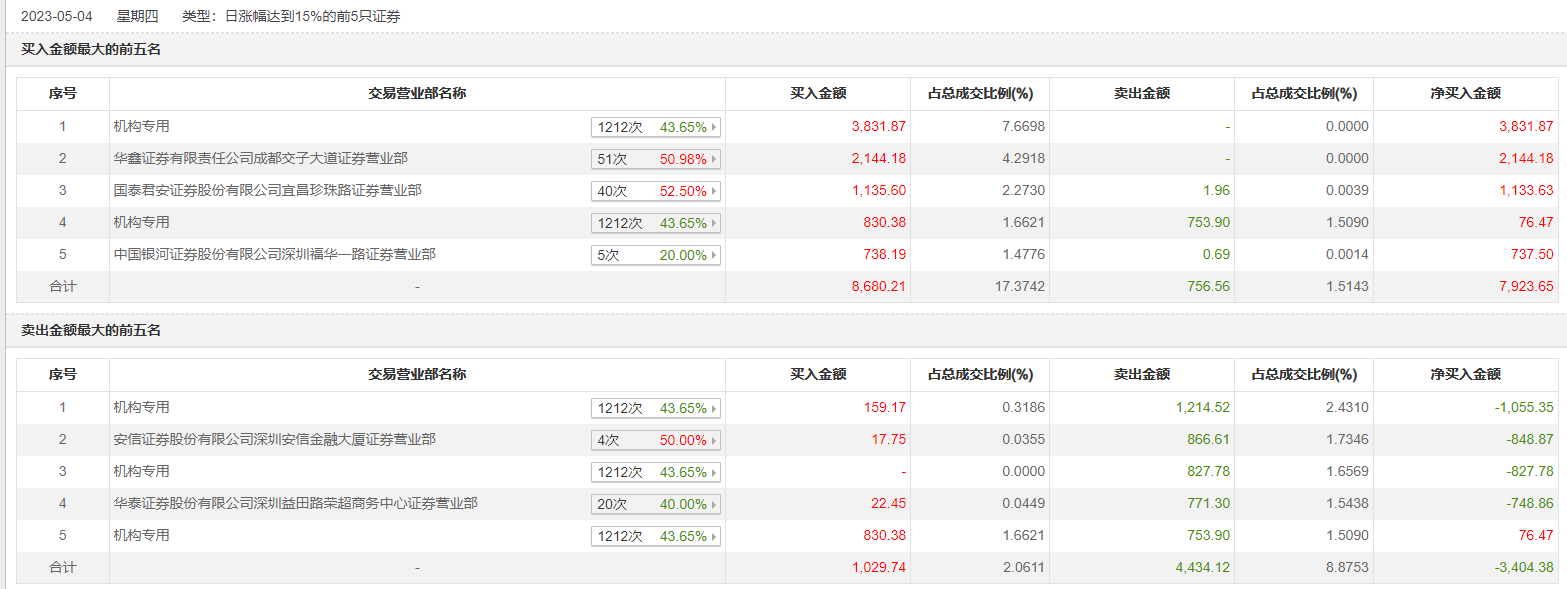The height and width of the screenshot is (589, 1567).
Task: Expand 1212次 box in sell table row 1
Action: click(714, 408)
